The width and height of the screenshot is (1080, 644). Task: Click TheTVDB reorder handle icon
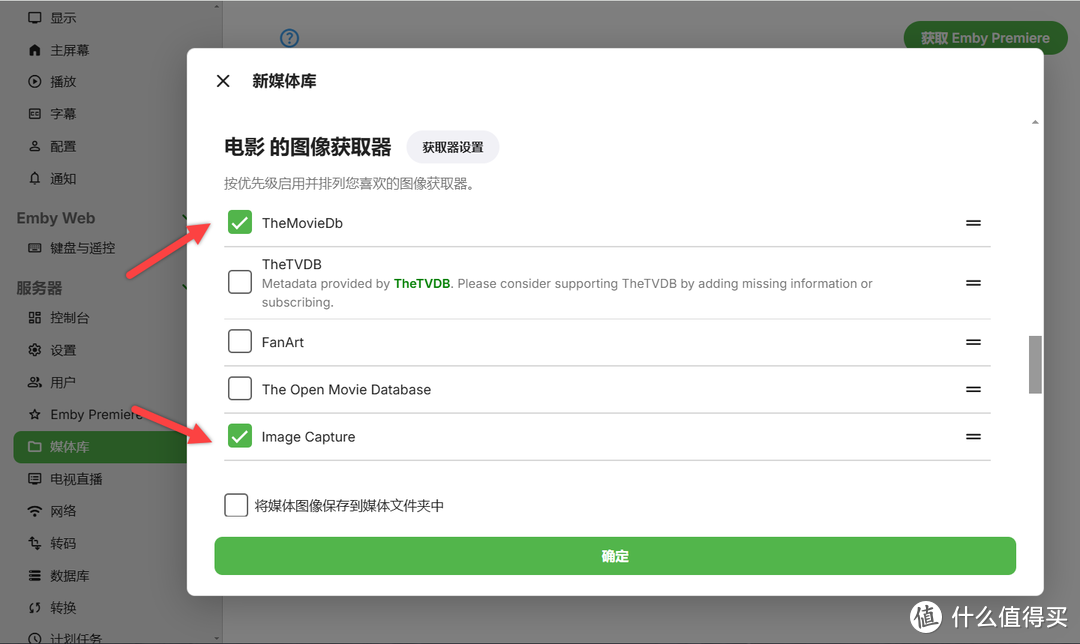pyautogui.click(x=973, y=283)
